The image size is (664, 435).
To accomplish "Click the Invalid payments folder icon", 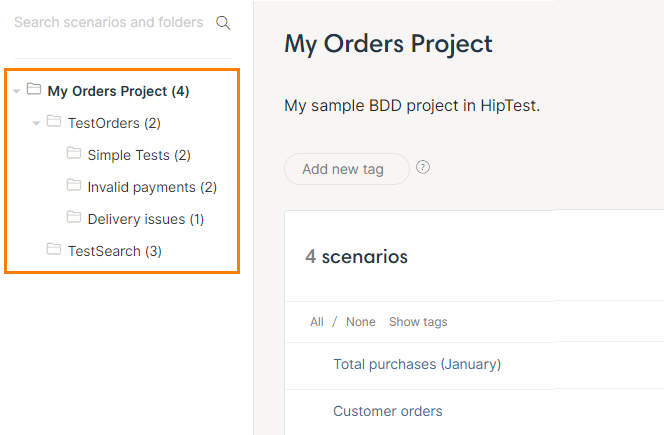I will coord(74,186).
